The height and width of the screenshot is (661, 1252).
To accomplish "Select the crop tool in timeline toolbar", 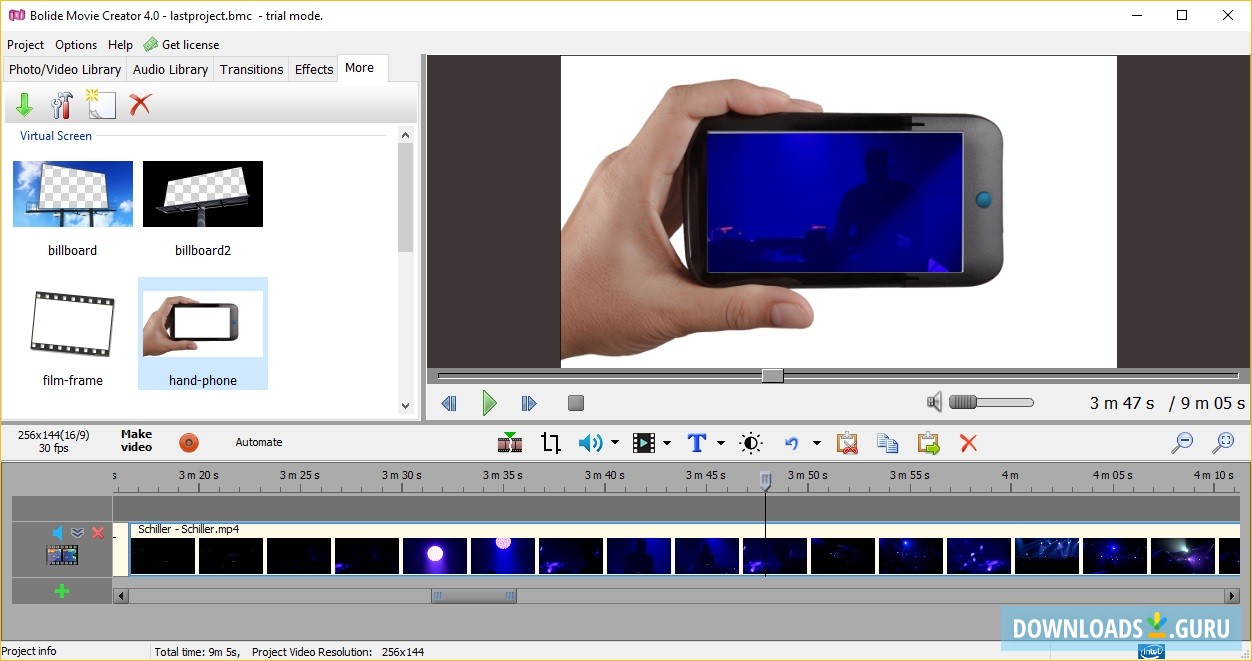I will [x=550, y=443].
